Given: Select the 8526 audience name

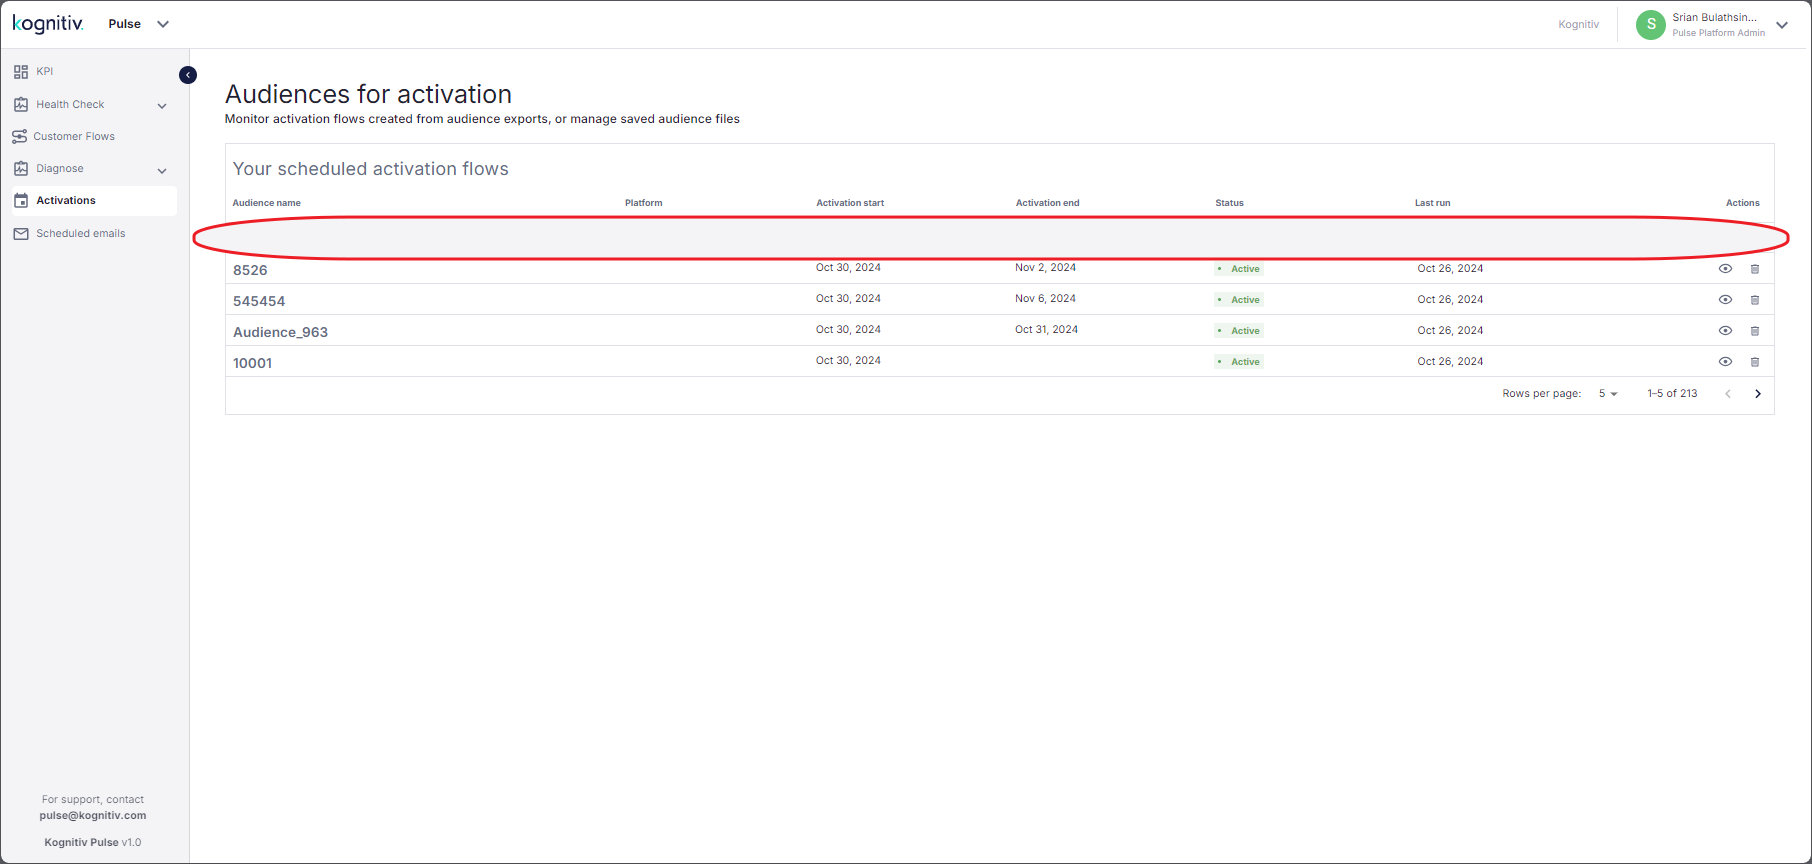Looking at the screenshot, I should click(x=250, y=270).
